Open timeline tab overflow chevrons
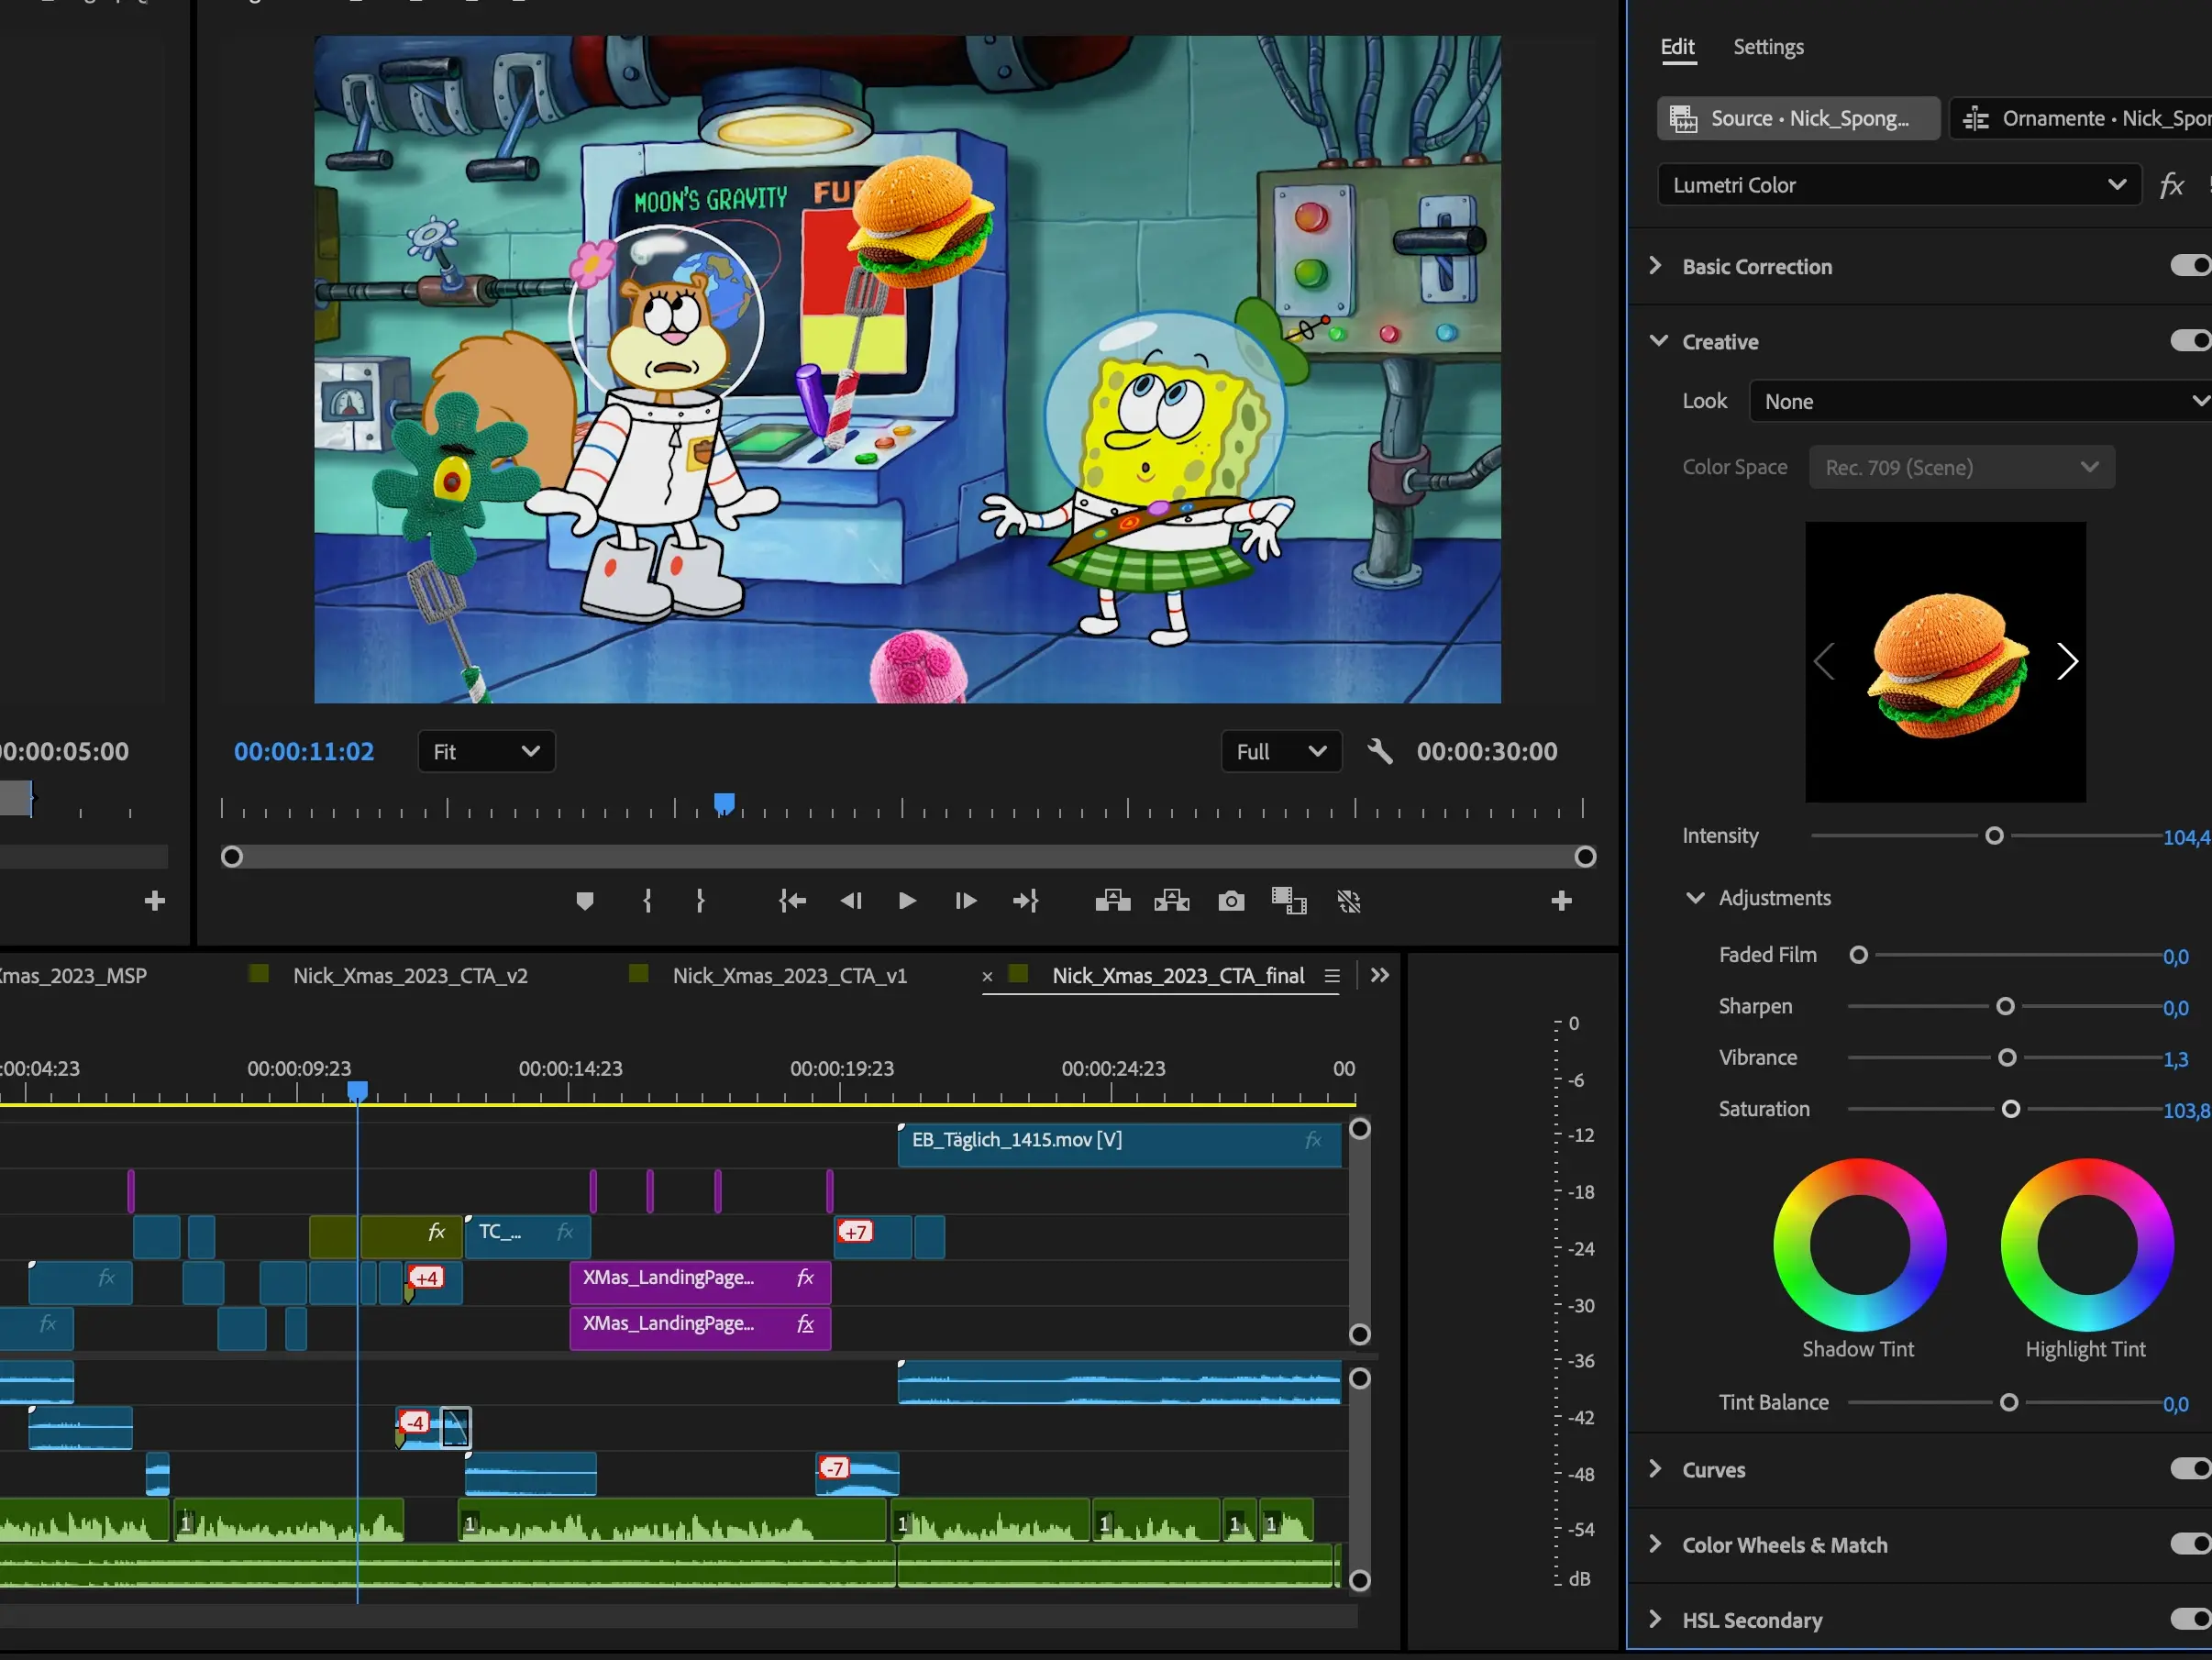2212x1660 pixels. [x=1379, y=975]
